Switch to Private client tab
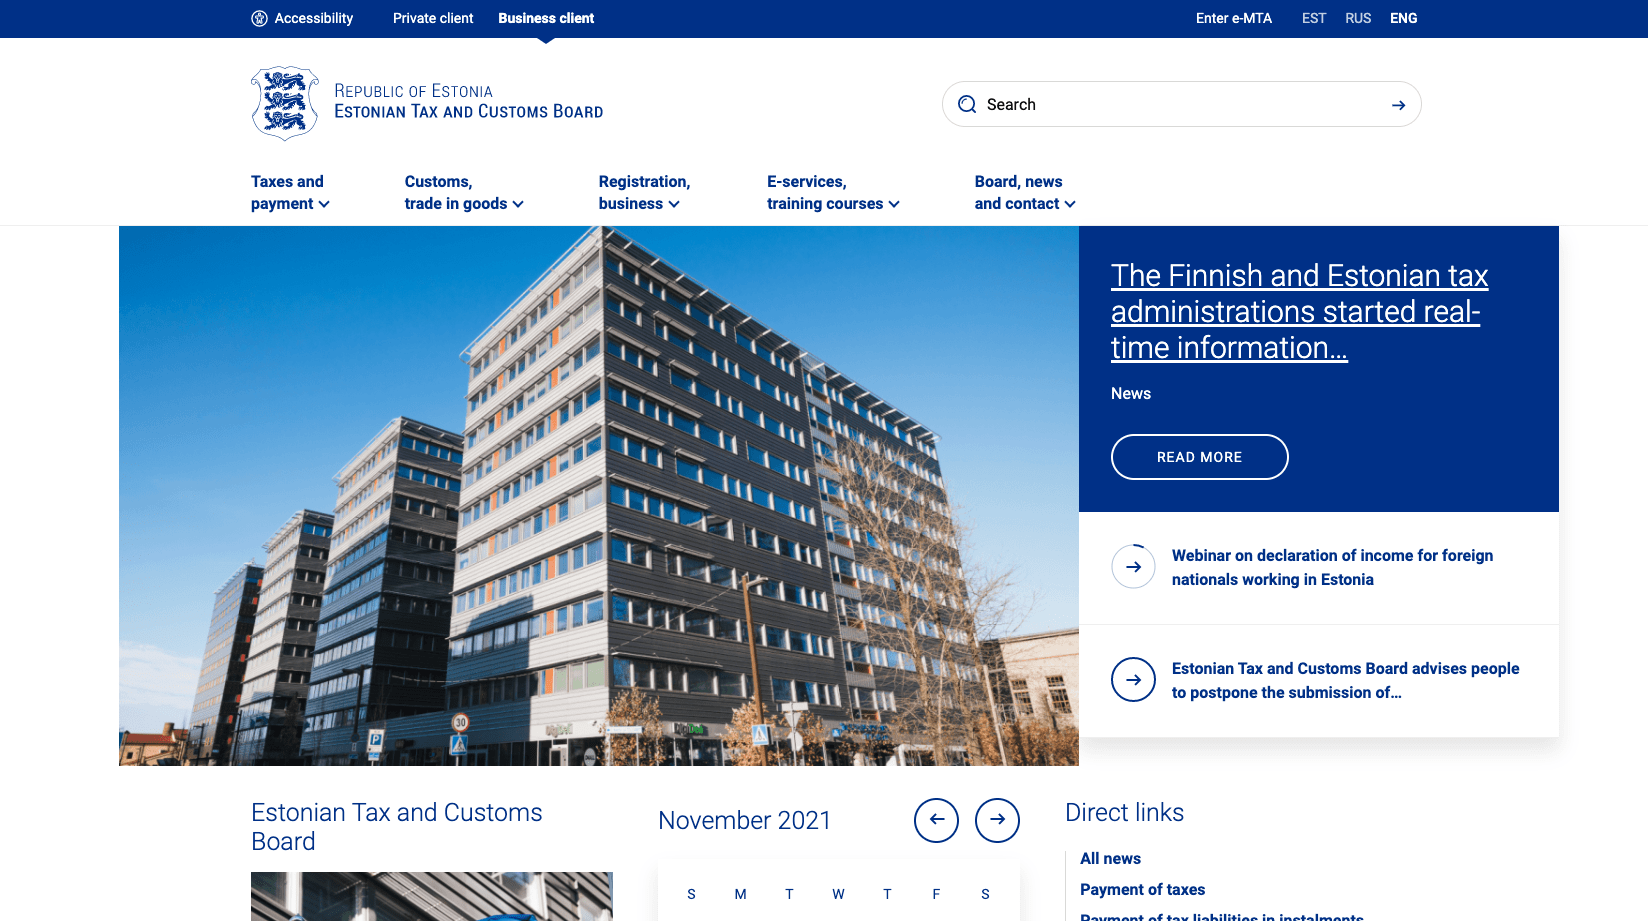This screenshot has width=1648, height=921. (433, 18)
